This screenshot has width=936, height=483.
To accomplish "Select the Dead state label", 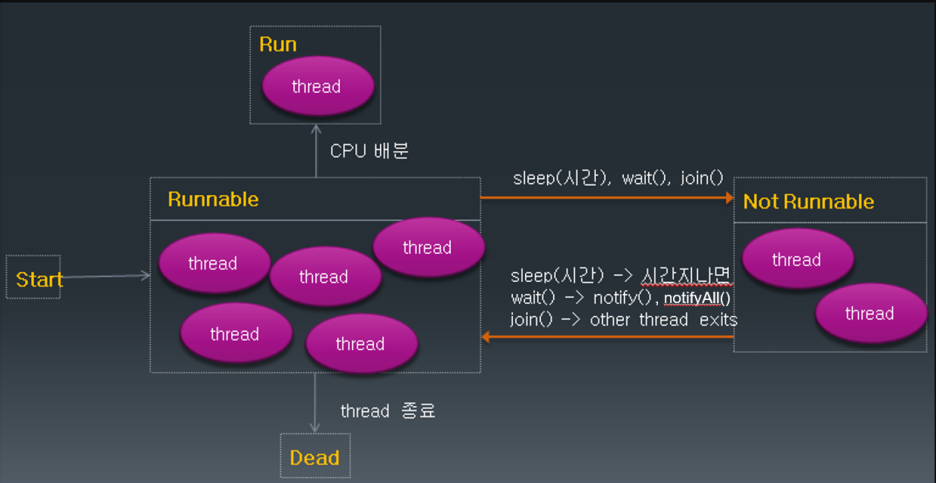I will coord(315,458).
